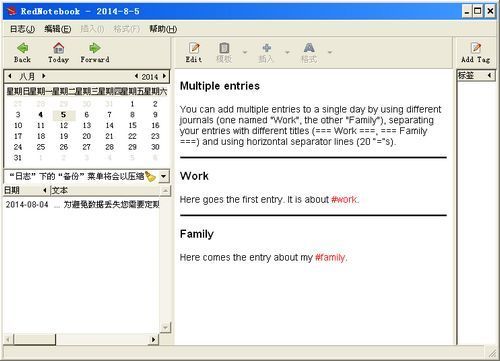Expand the template dropdown arrow
The width and height of the screenshot is (500, 361).
245,52
